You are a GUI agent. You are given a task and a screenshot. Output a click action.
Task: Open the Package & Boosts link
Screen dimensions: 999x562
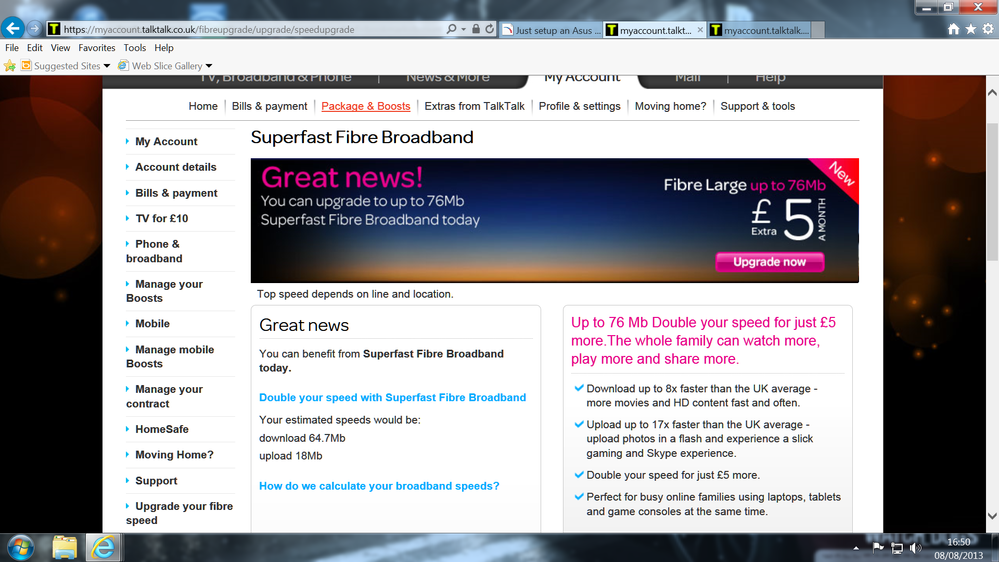366,106
